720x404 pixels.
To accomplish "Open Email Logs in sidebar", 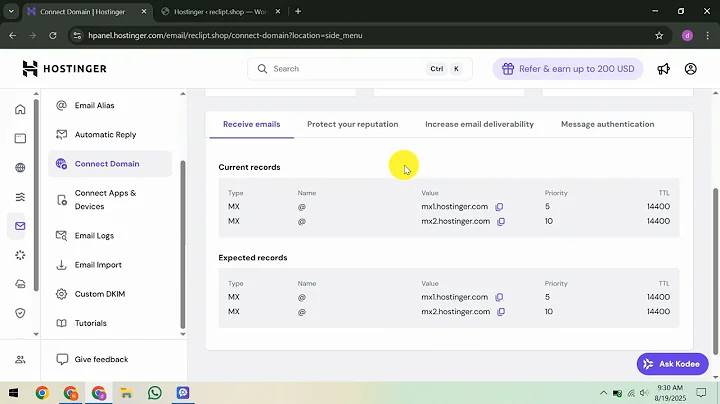I will [110, 236].
